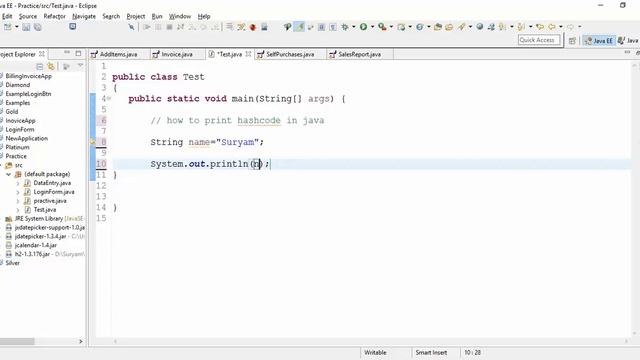
Task: Click the Skip All Breakpoints icon
Action: pyautogui.click(x=131, y=27)
